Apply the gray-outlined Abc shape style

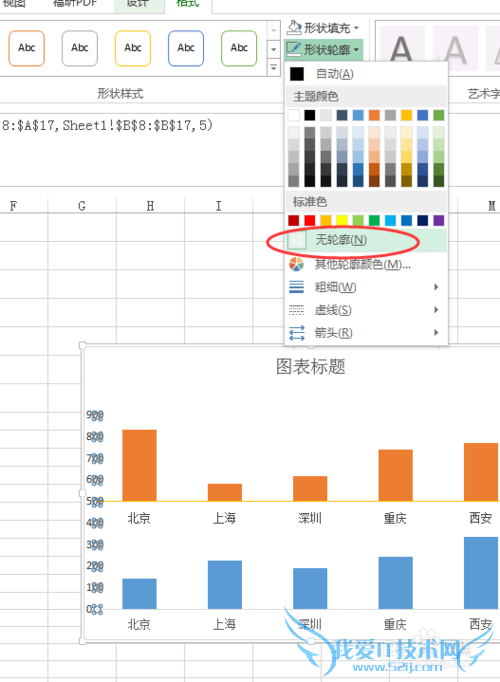tap(80, 48)
